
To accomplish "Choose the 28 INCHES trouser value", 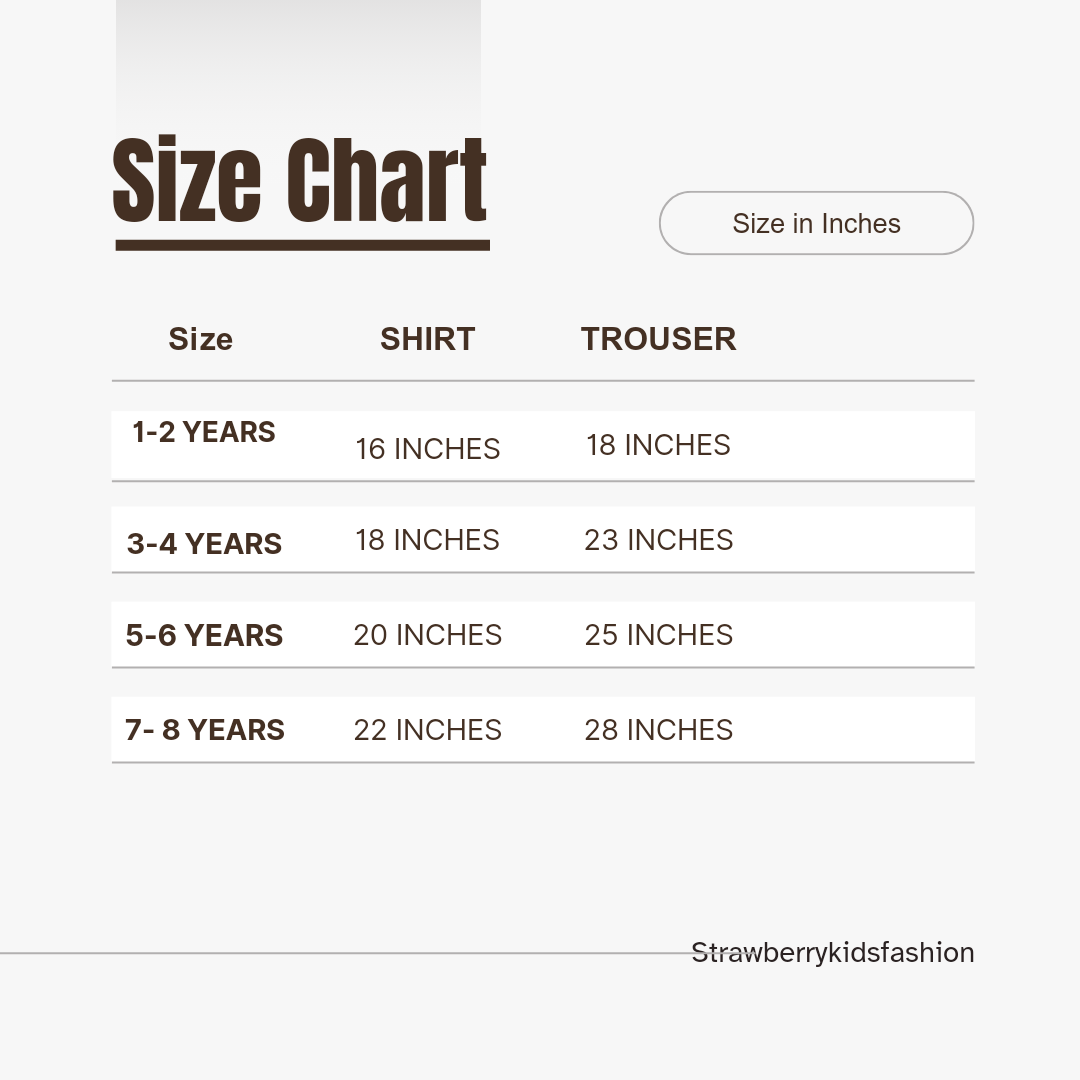I will pyautogui.click(x=658, y=730).
